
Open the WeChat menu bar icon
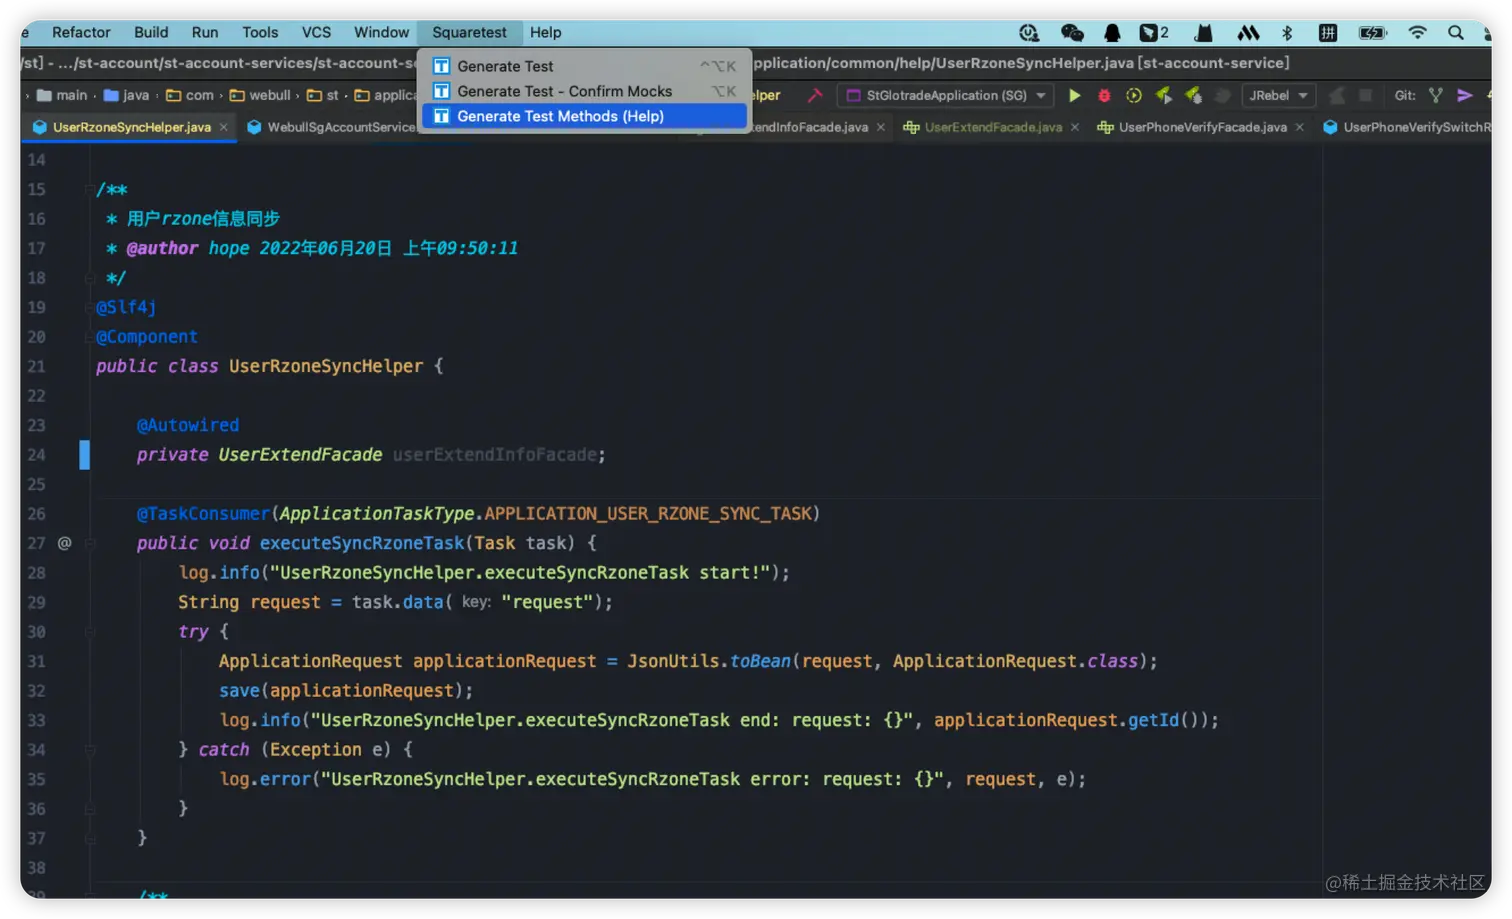1072,33
